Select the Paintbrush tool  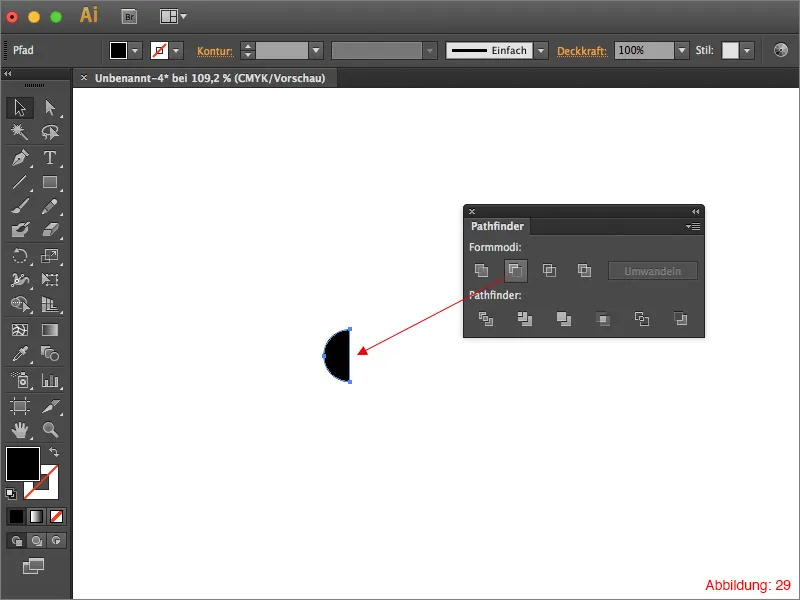[20, 206]
